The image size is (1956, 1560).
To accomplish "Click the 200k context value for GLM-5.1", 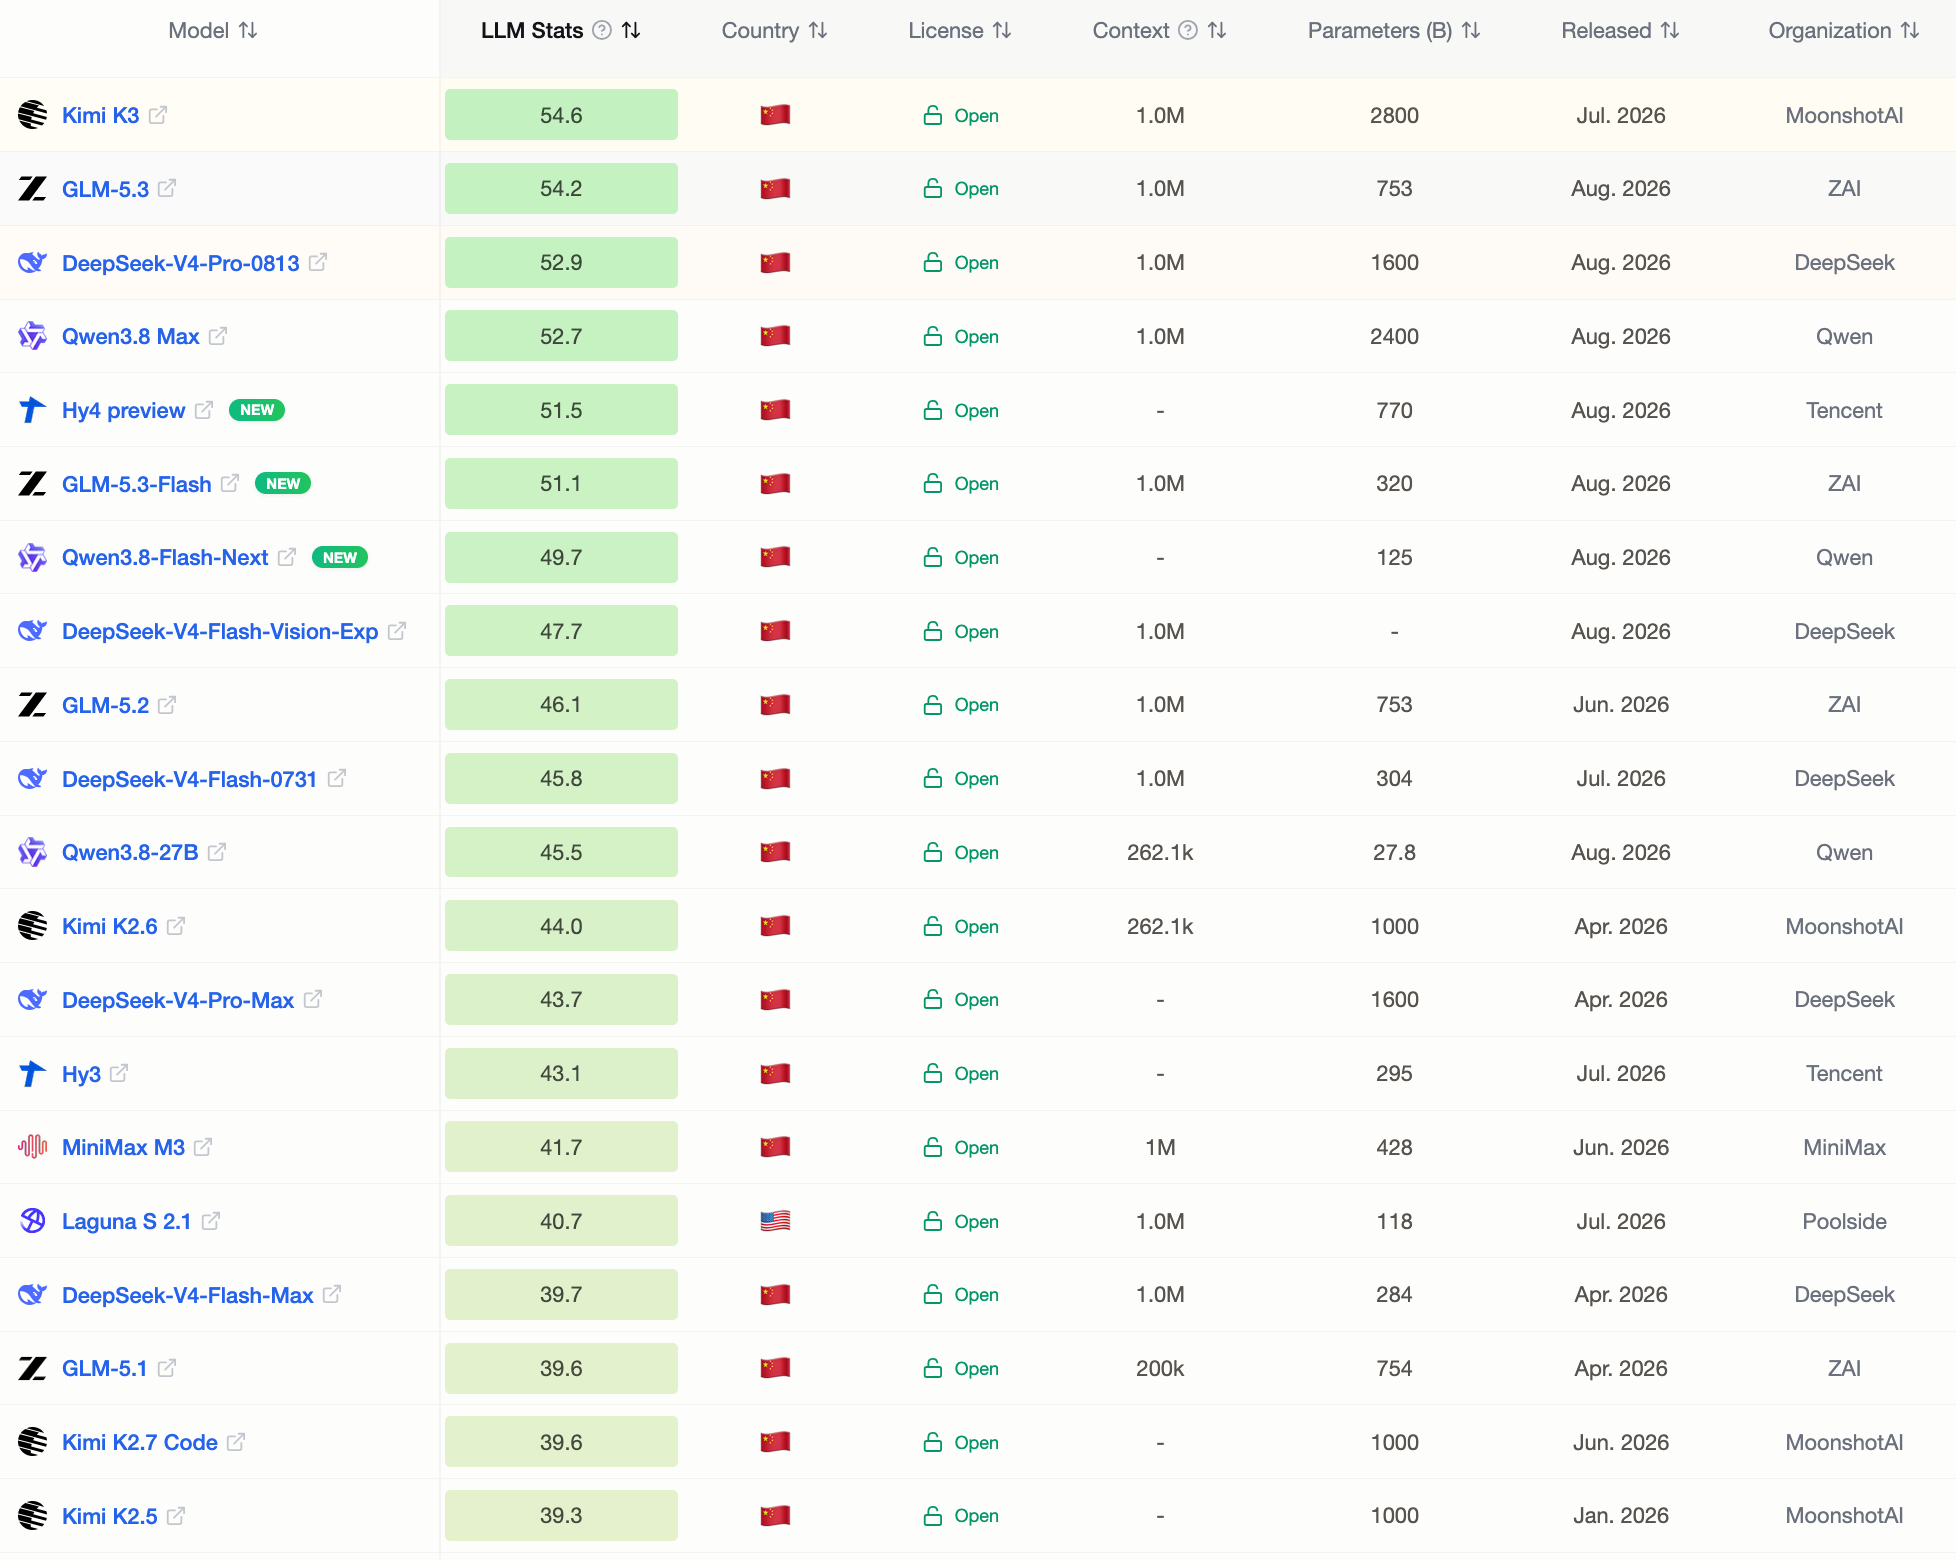I will click(1160, 1368).
